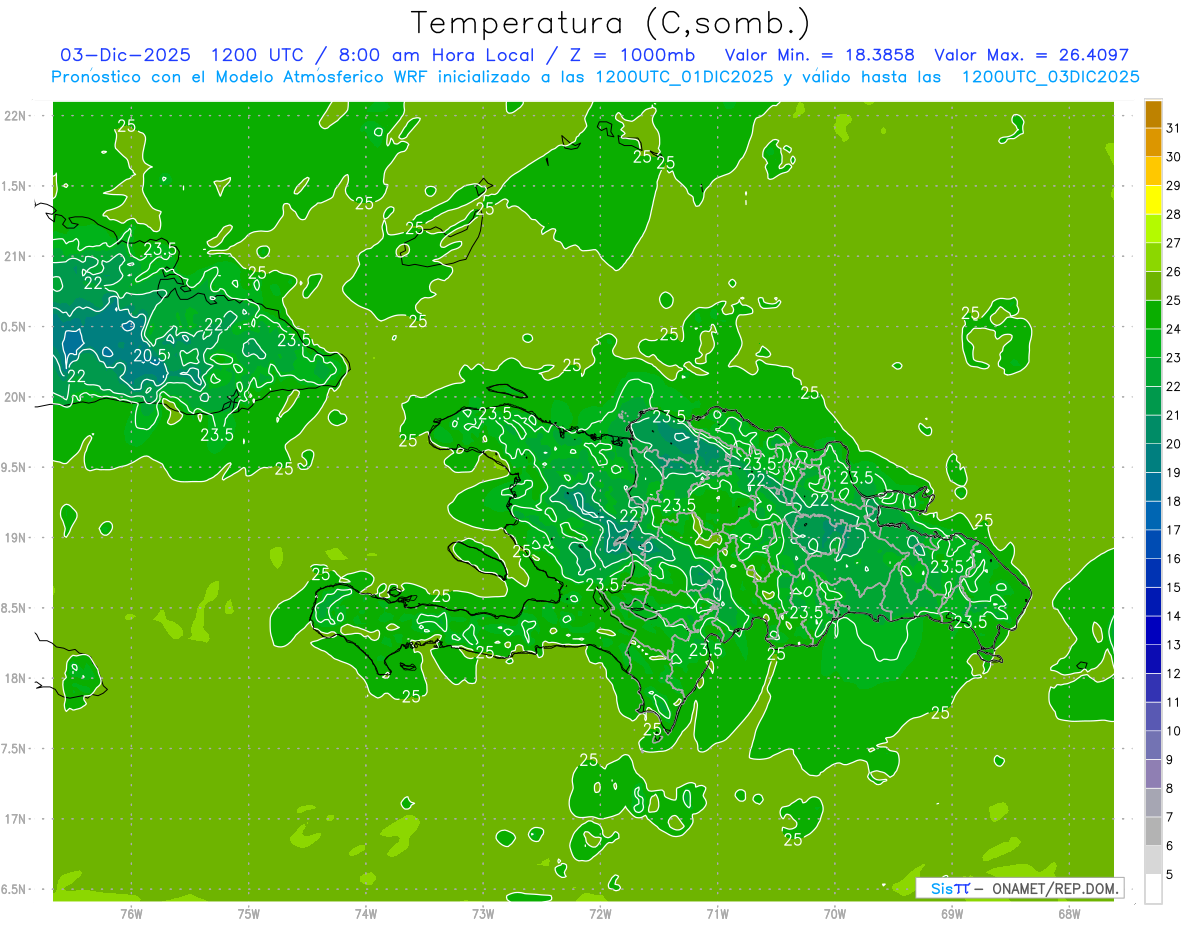
Task: Click the "74W" longitude axis label
Action: (366, 913)
